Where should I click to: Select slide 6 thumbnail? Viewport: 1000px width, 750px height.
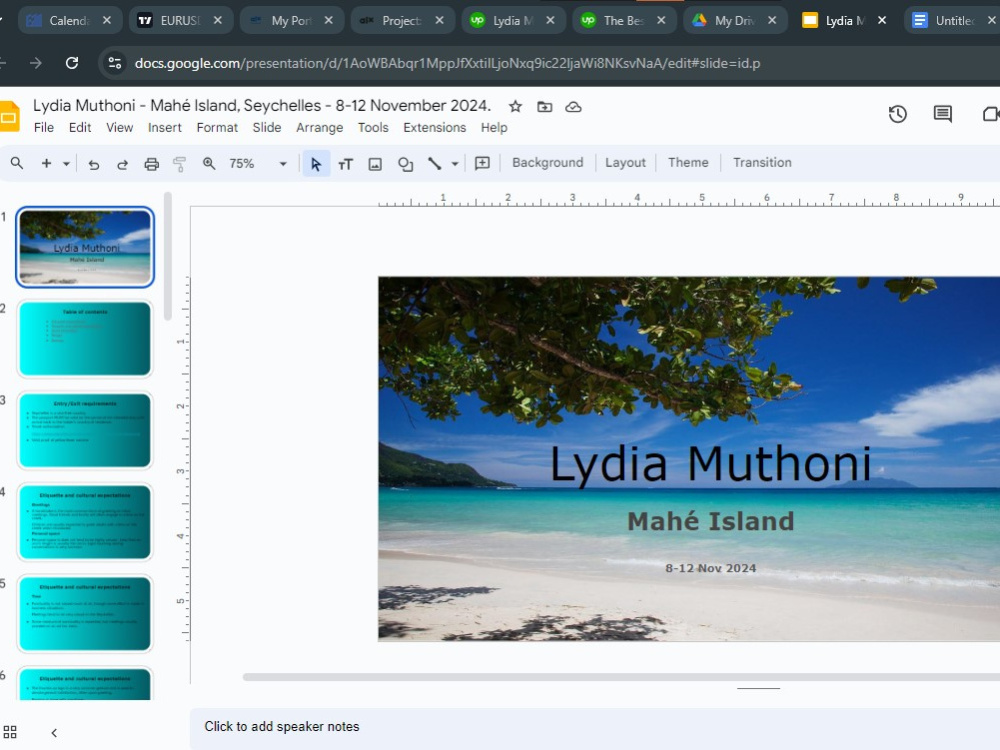pos(85,684)
